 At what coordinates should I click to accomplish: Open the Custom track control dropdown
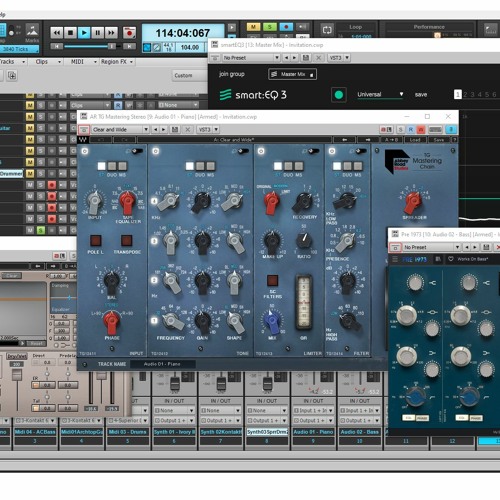pyautogui.click(x=189, y=76)
